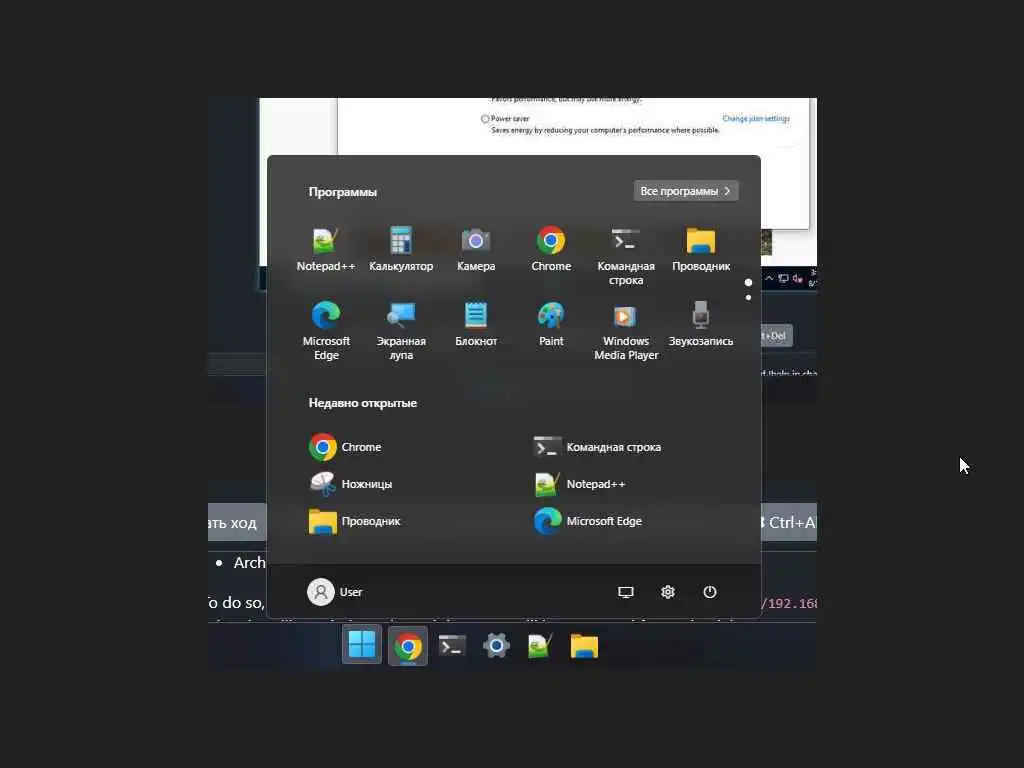Image resolution: width=1024 pixels, height=768 pixels.
Task: Go to second page dot of the Программы grid
Action: (x=748, y=298)
